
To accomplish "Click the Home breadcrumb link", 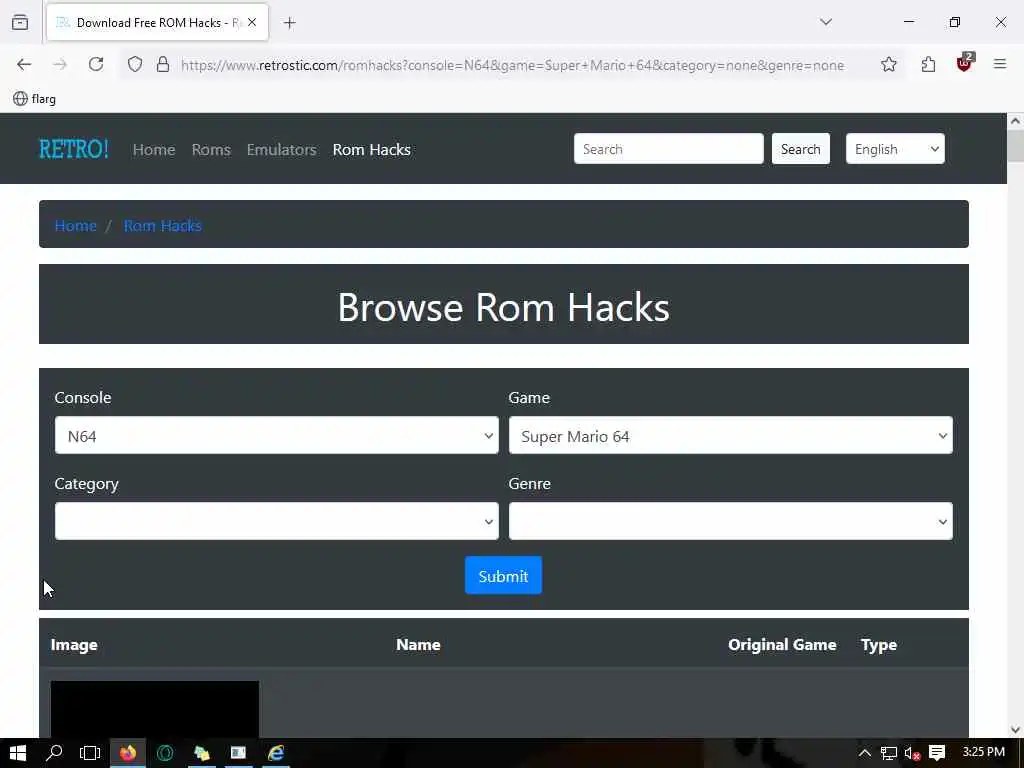I will 76,225.
